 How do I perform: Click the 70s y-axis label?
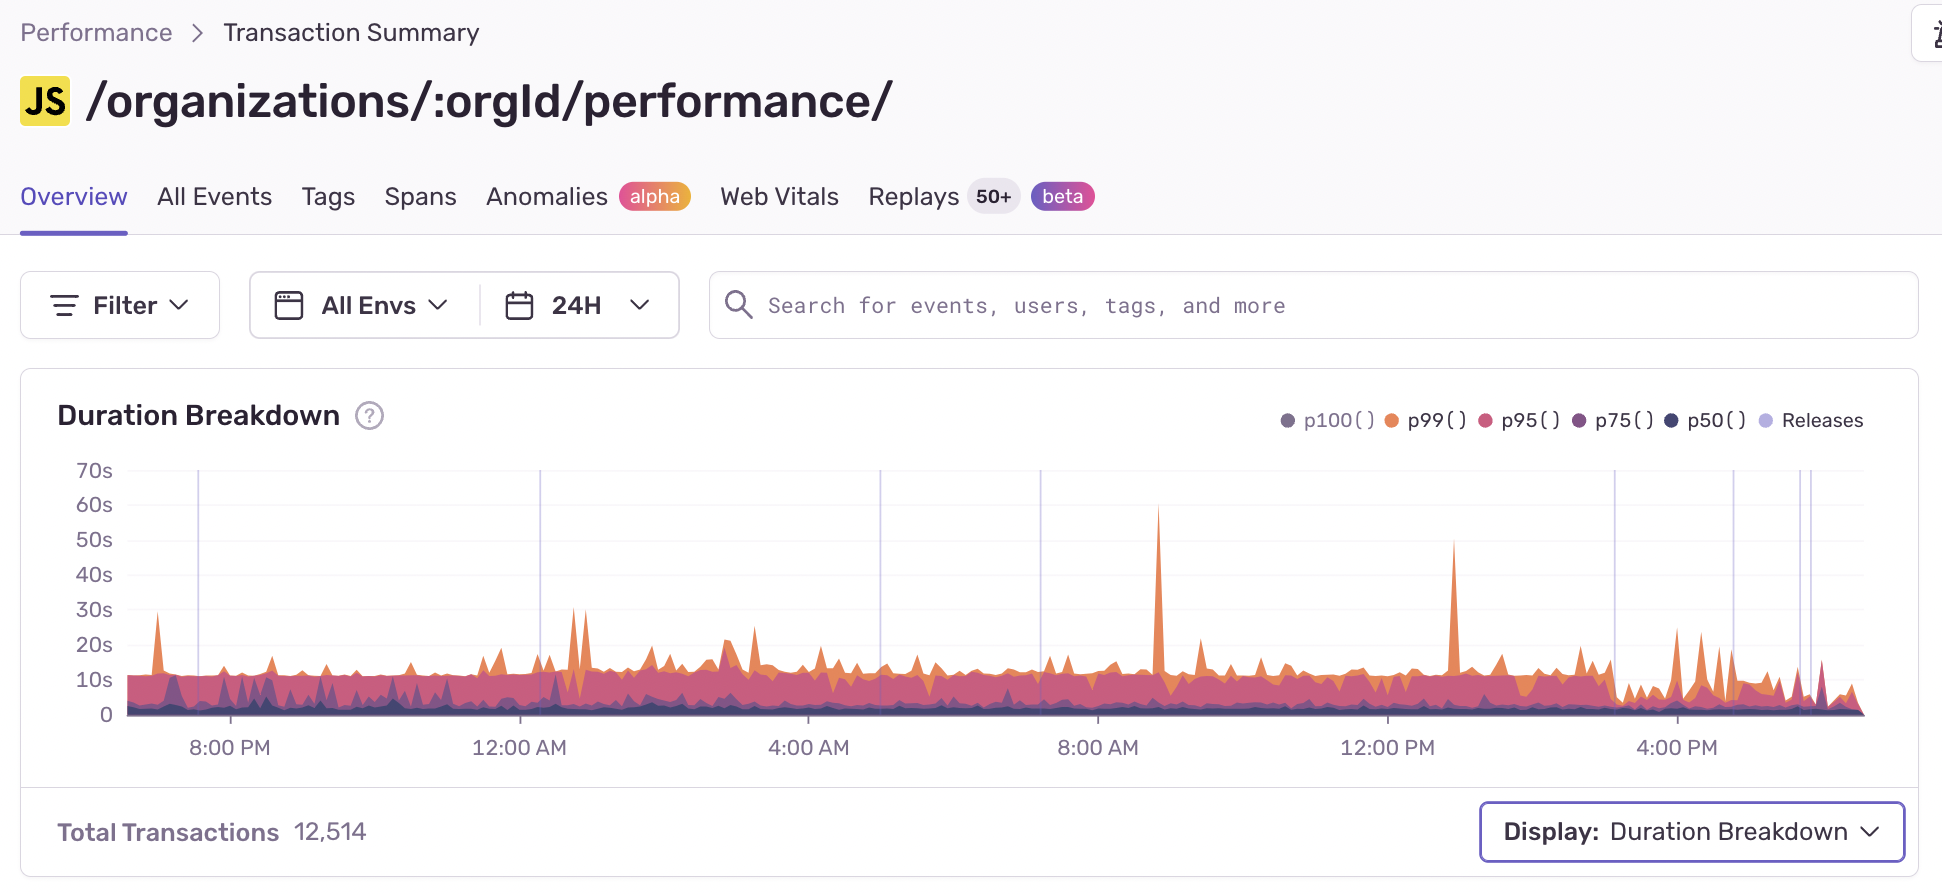click(x=94, y=470)
